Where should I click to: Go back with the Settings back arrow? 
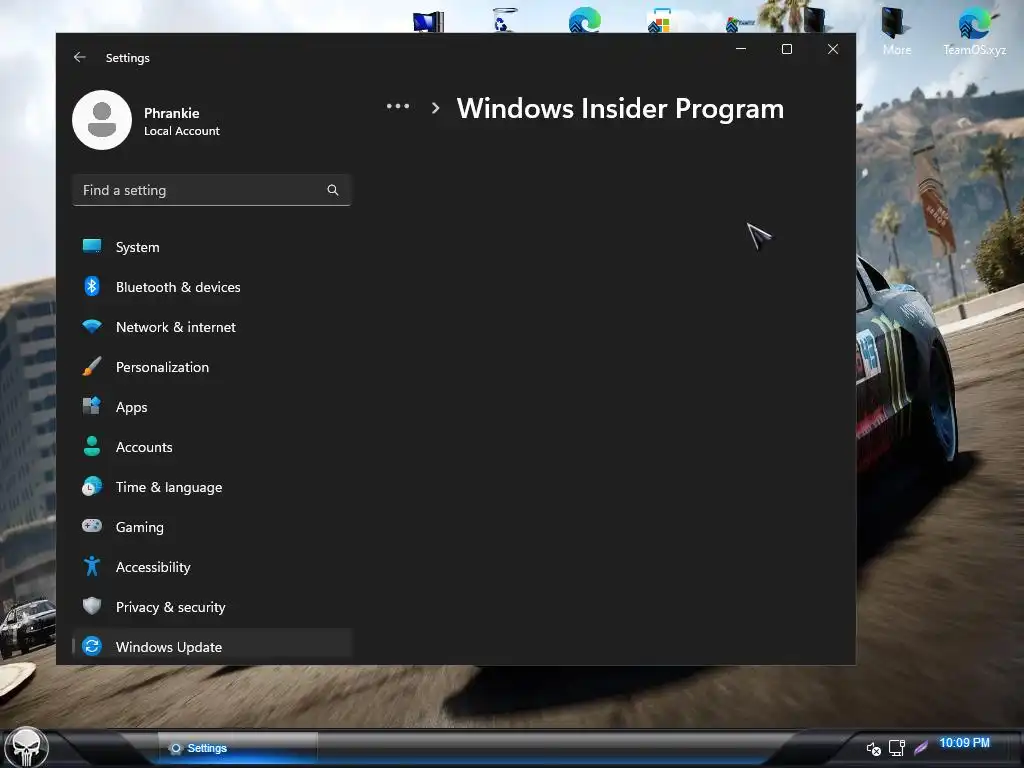click(80, 57)
